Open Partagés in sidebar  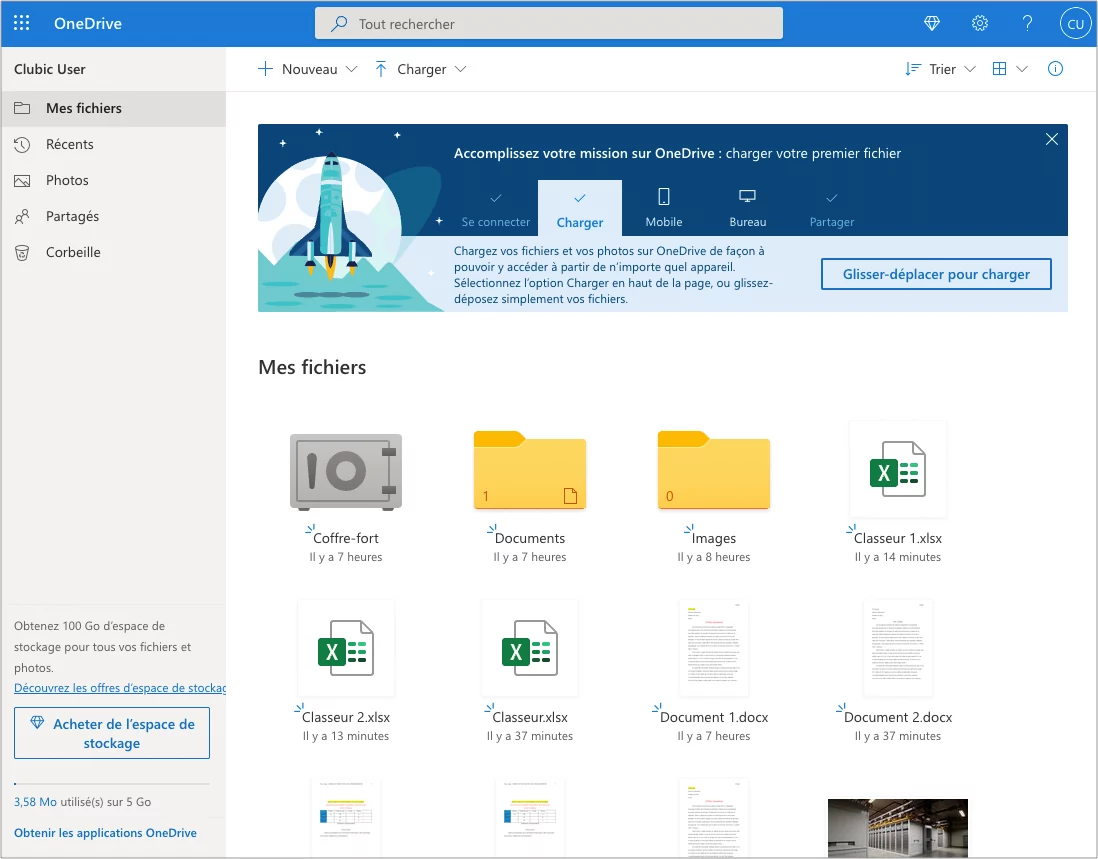tap(113, 216)
